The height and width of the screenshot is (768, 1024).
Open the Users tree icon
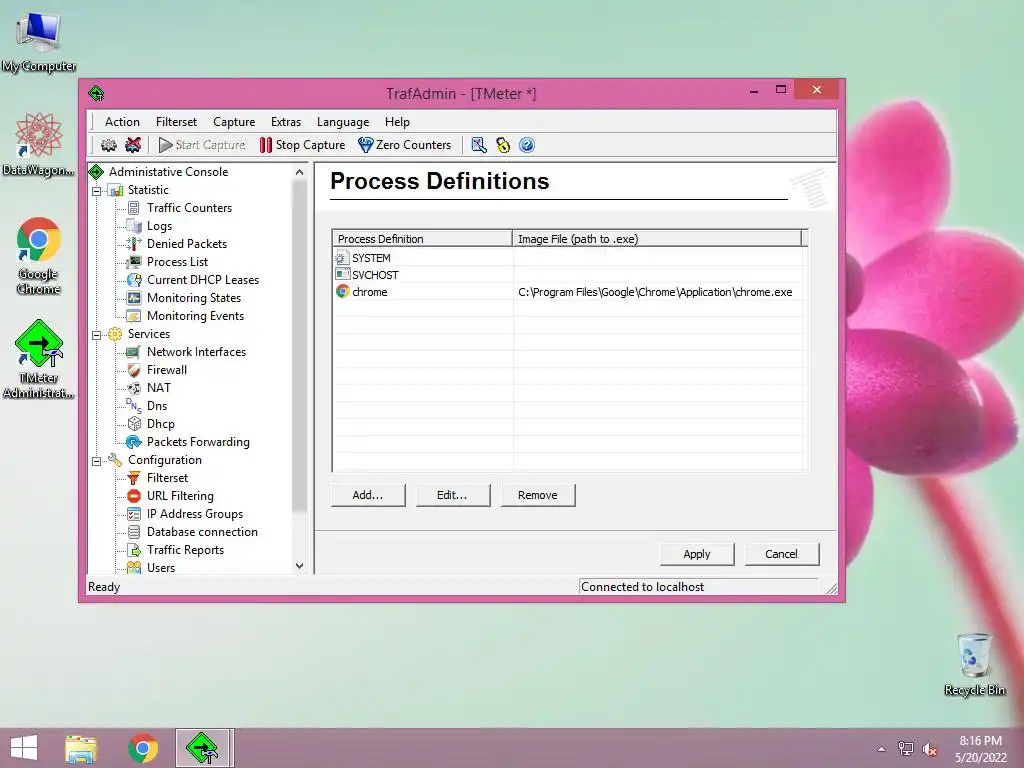point(134,568)
